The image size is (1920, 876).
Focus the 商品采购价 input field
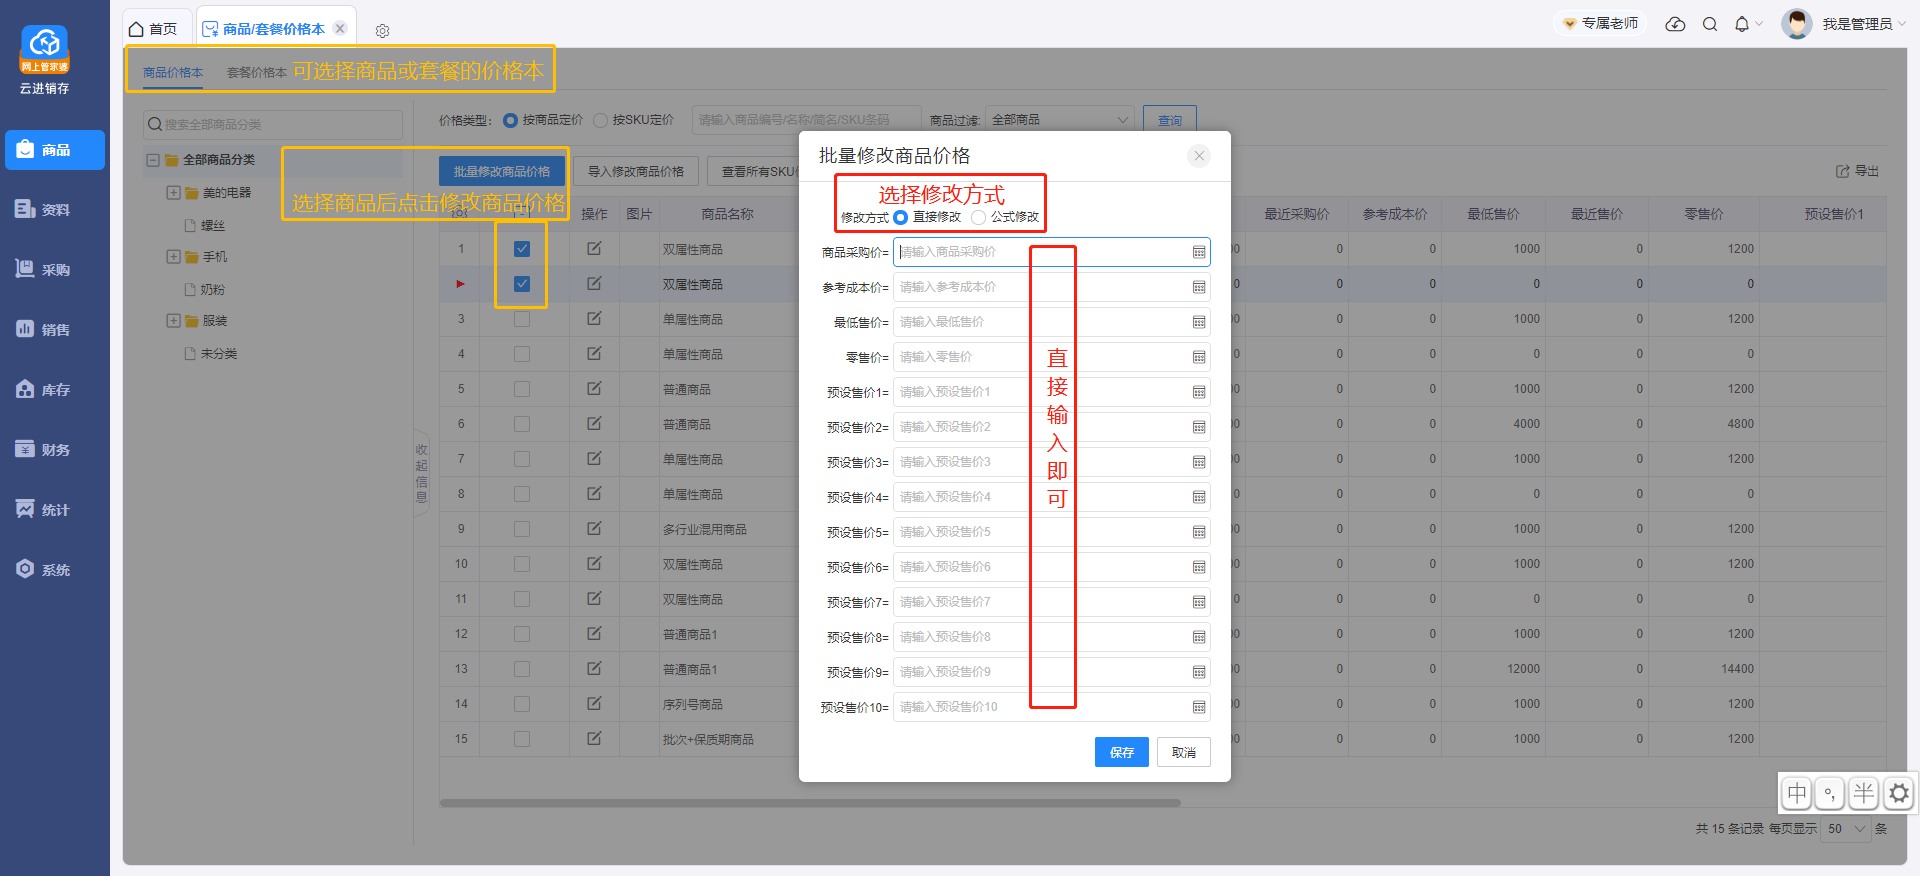[x=1052, y=252]
